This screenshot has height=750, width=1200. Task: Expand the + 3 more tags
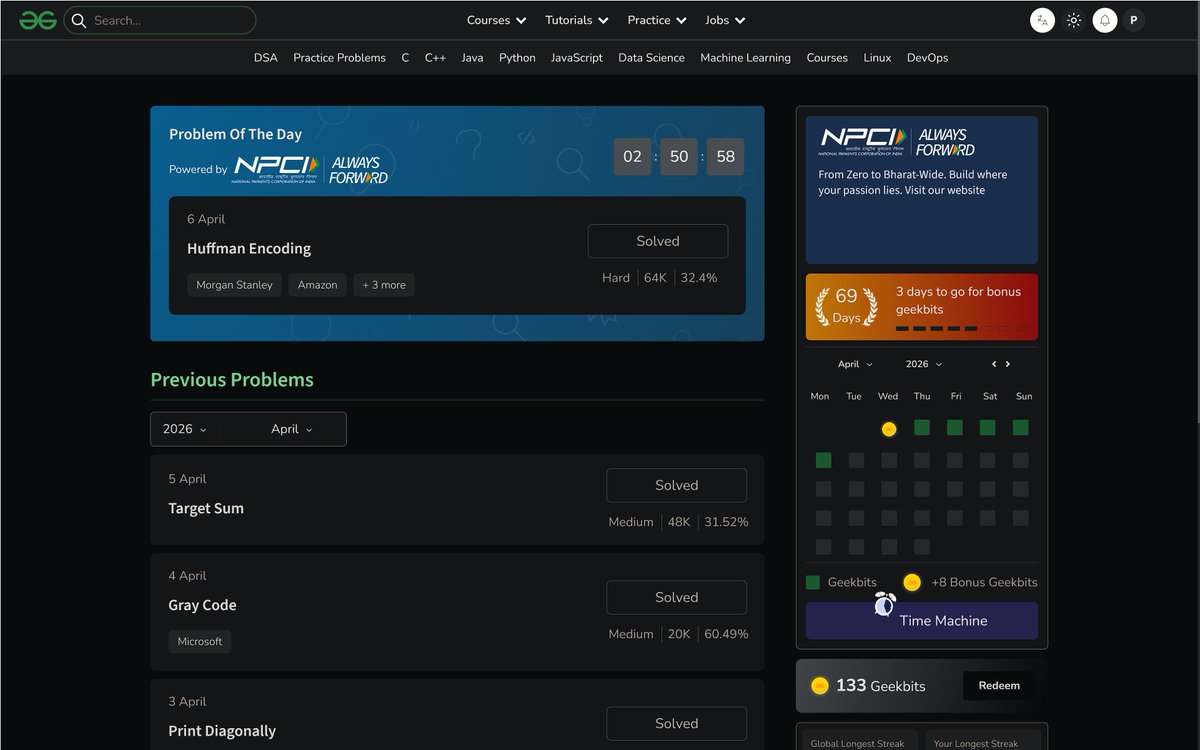[x=384, y=285]
